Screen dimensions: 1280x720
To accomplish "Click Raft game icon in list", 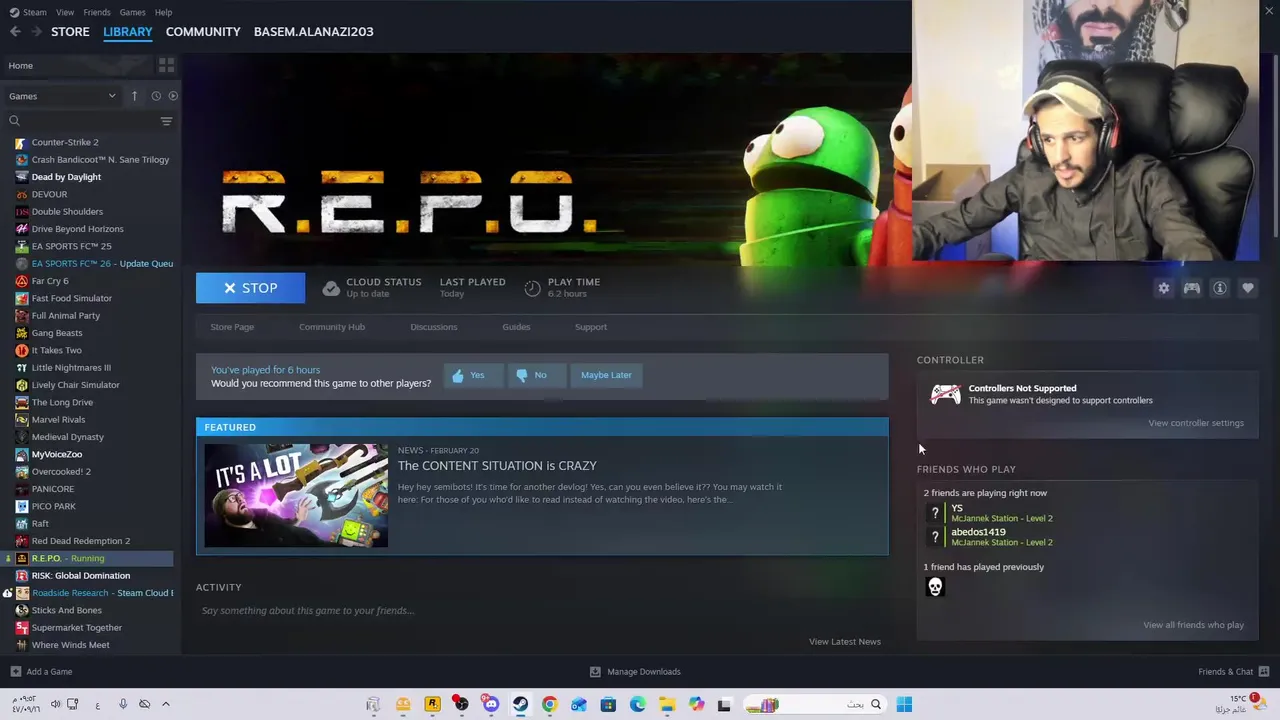I will pyautogui.click(x=22, y=524).
